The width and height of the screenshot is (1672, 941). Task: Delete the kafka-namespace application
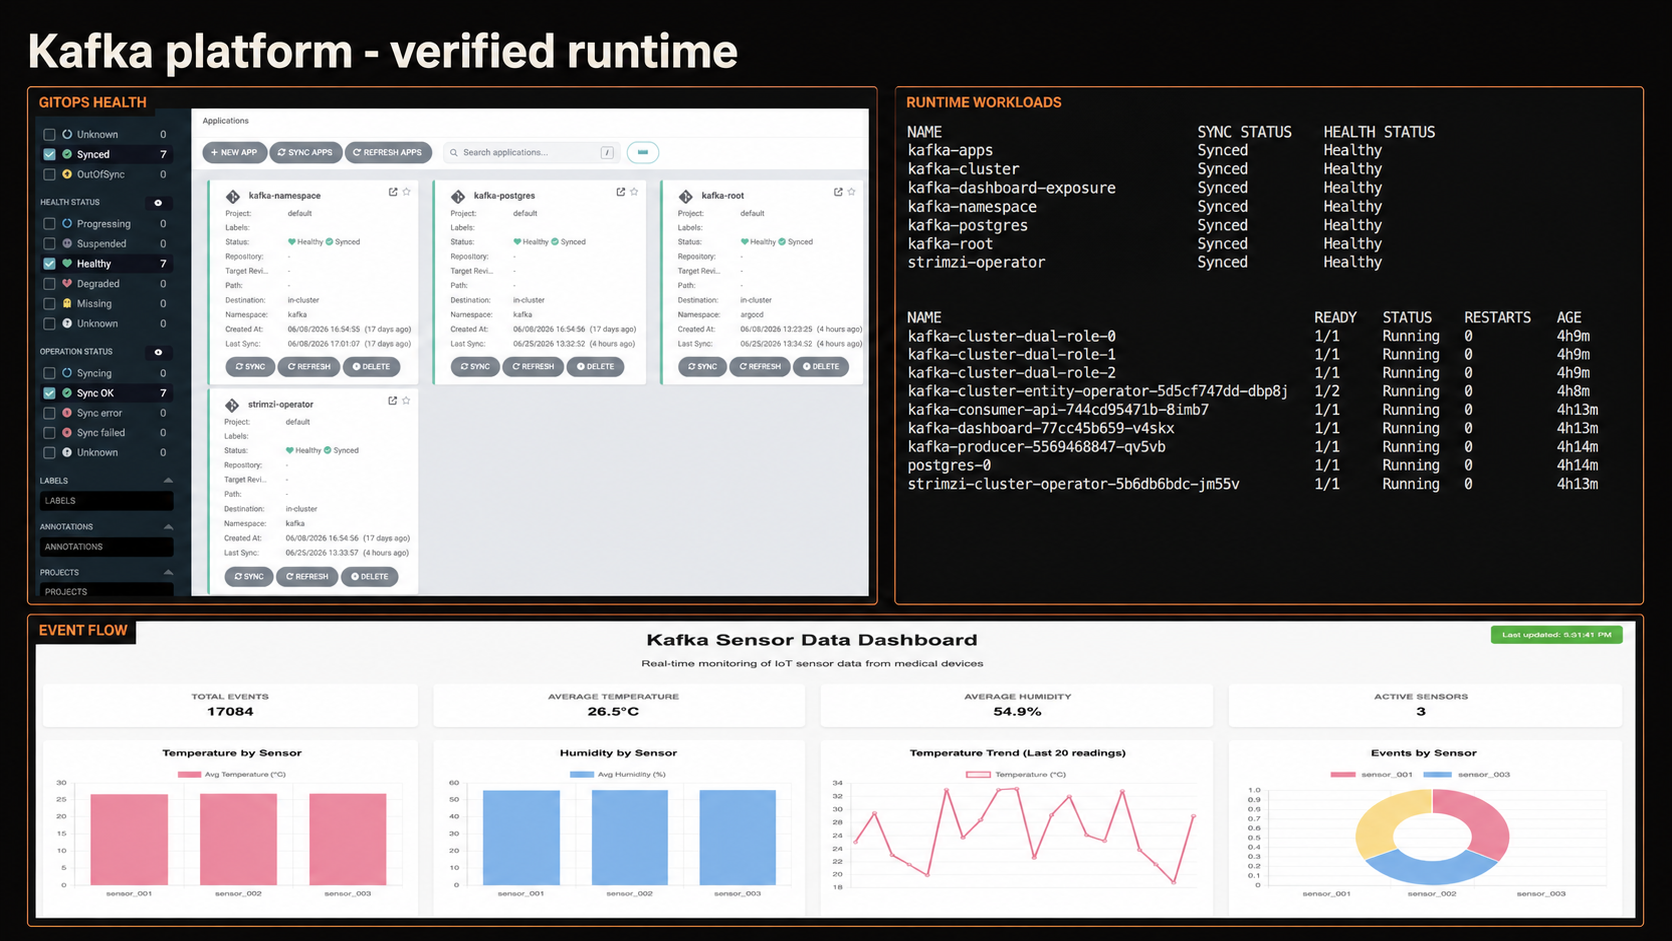[x=371, y=367]
